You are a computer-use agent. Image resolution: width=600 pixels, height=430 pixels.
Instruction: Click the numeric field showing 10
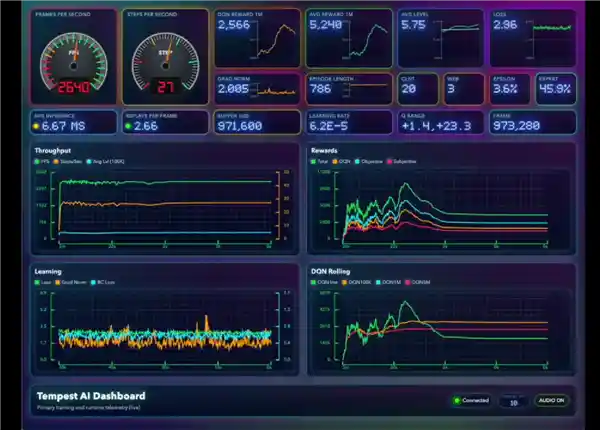[x=513, y=401]
